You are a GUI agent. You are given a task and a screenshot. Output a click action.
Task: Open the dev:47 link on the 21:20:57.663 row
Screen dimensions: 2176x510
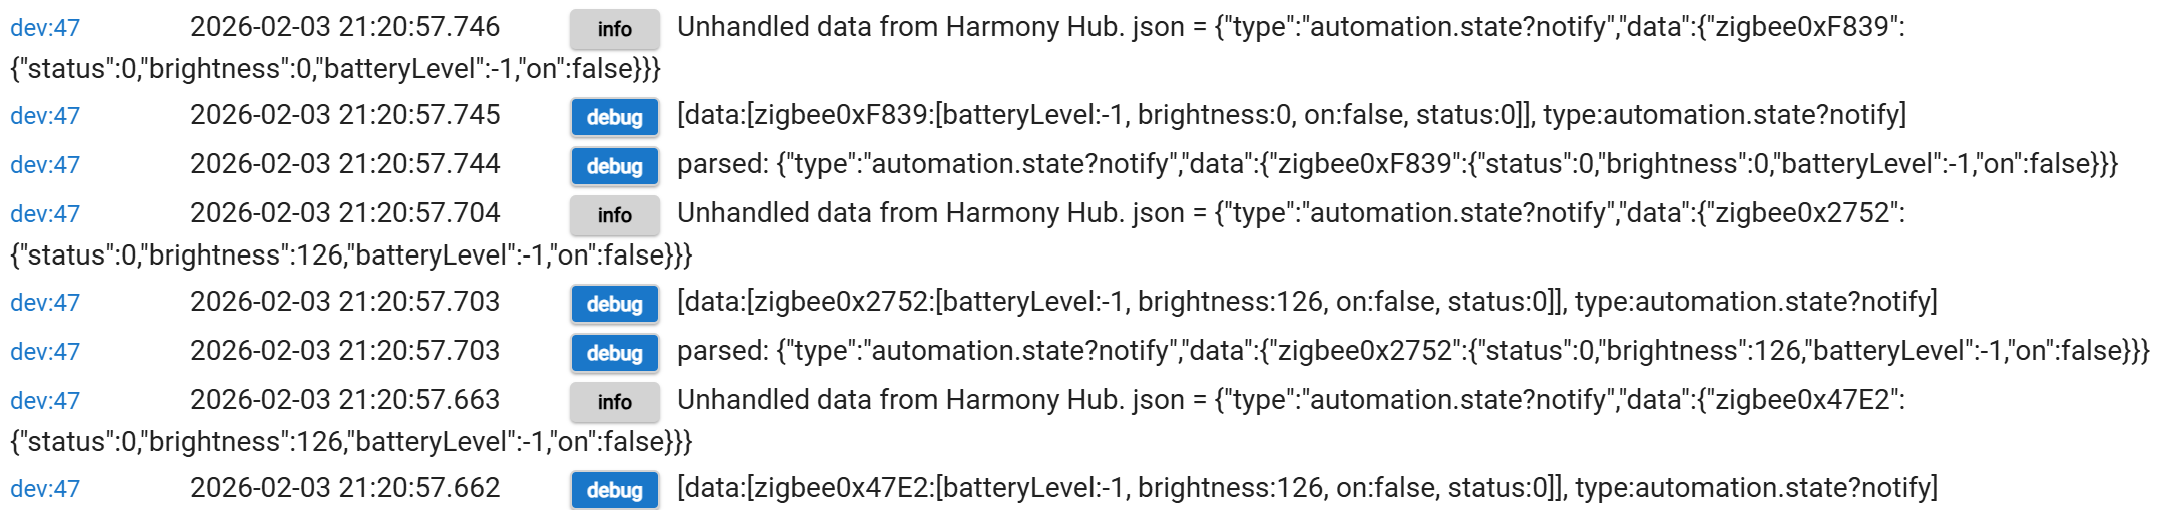[45, 401]
